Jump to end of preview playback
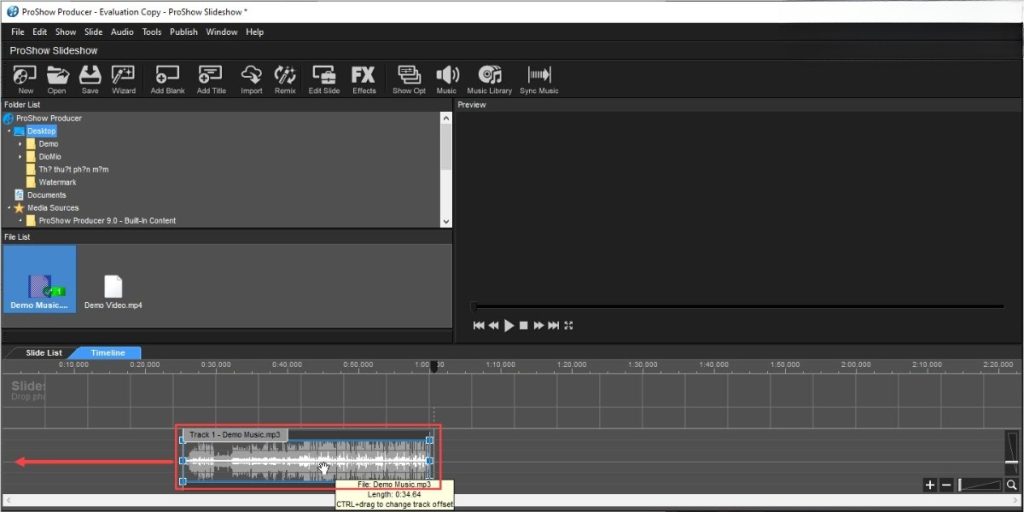 point(554,325)
